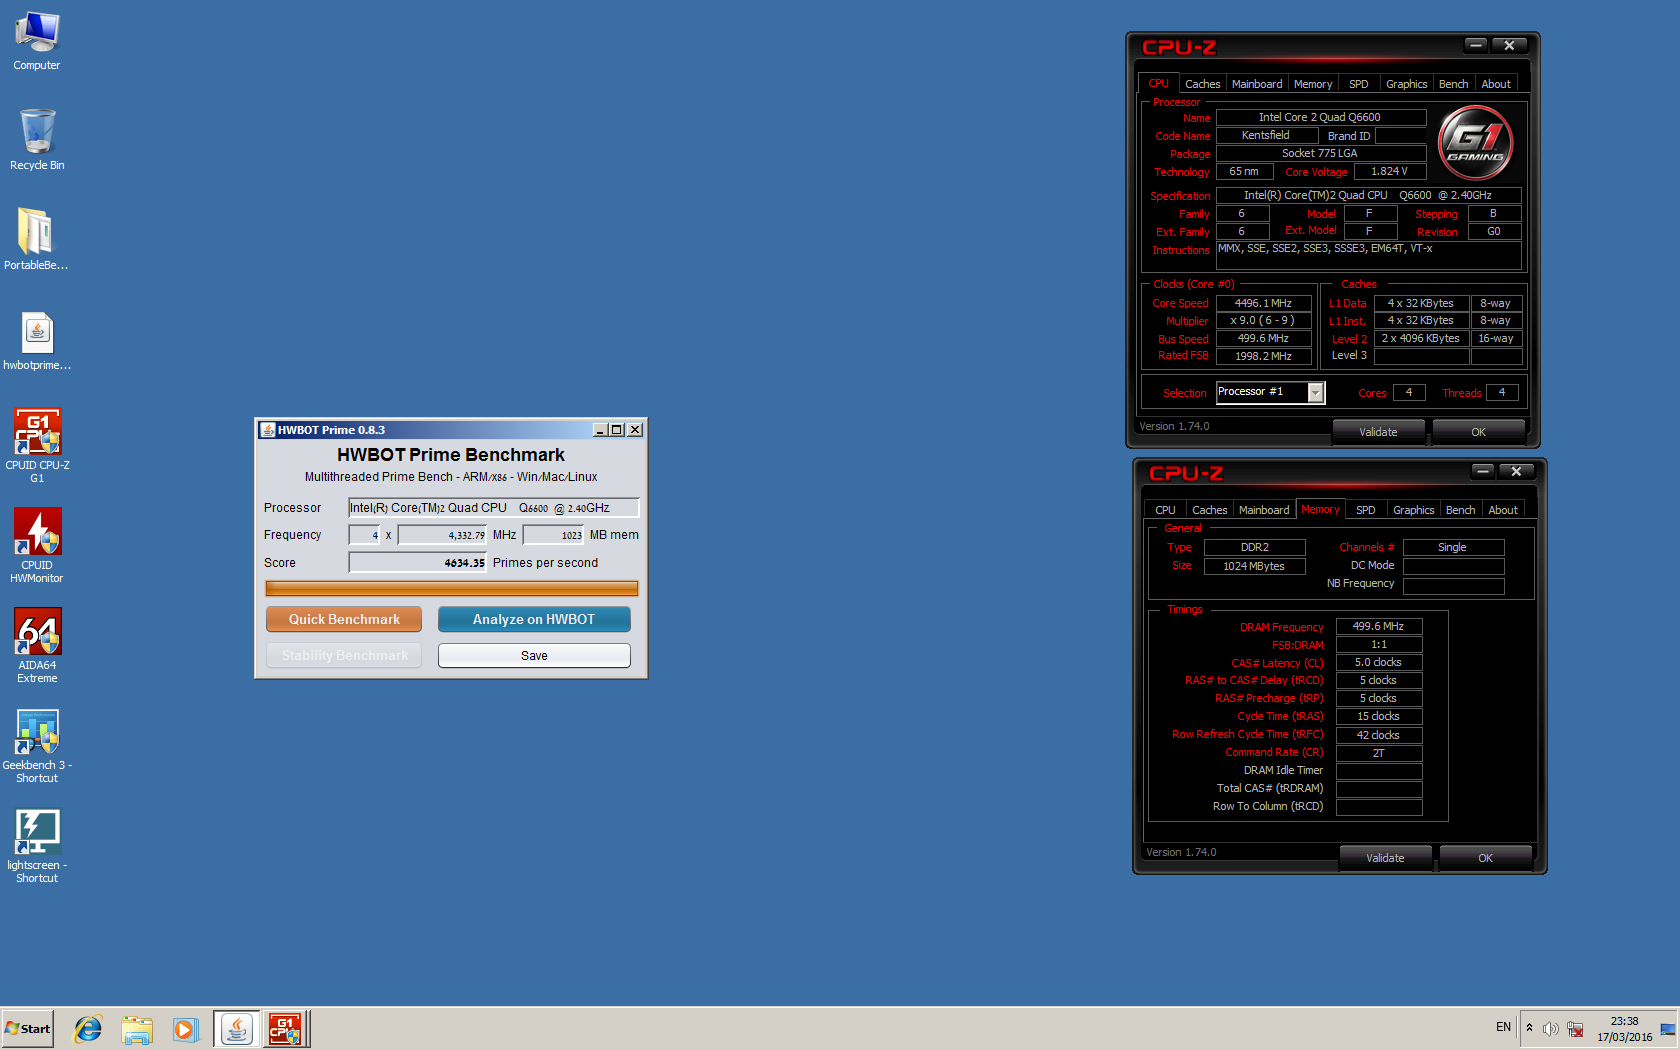Click the 1023 MB mem field
The height and width of the screenshot is (1050, 1680).
pos(554,535)
